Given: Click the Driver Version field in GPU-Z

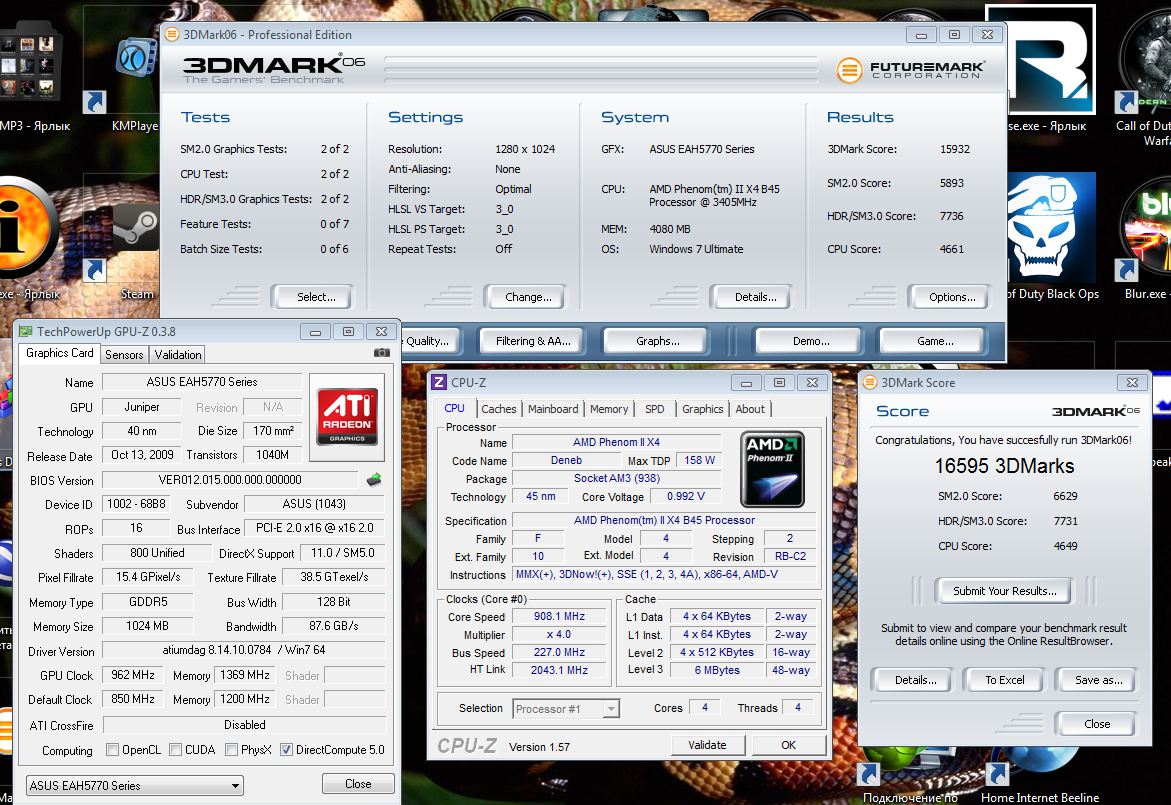Looking at the screenshot, I should [243, 650].
